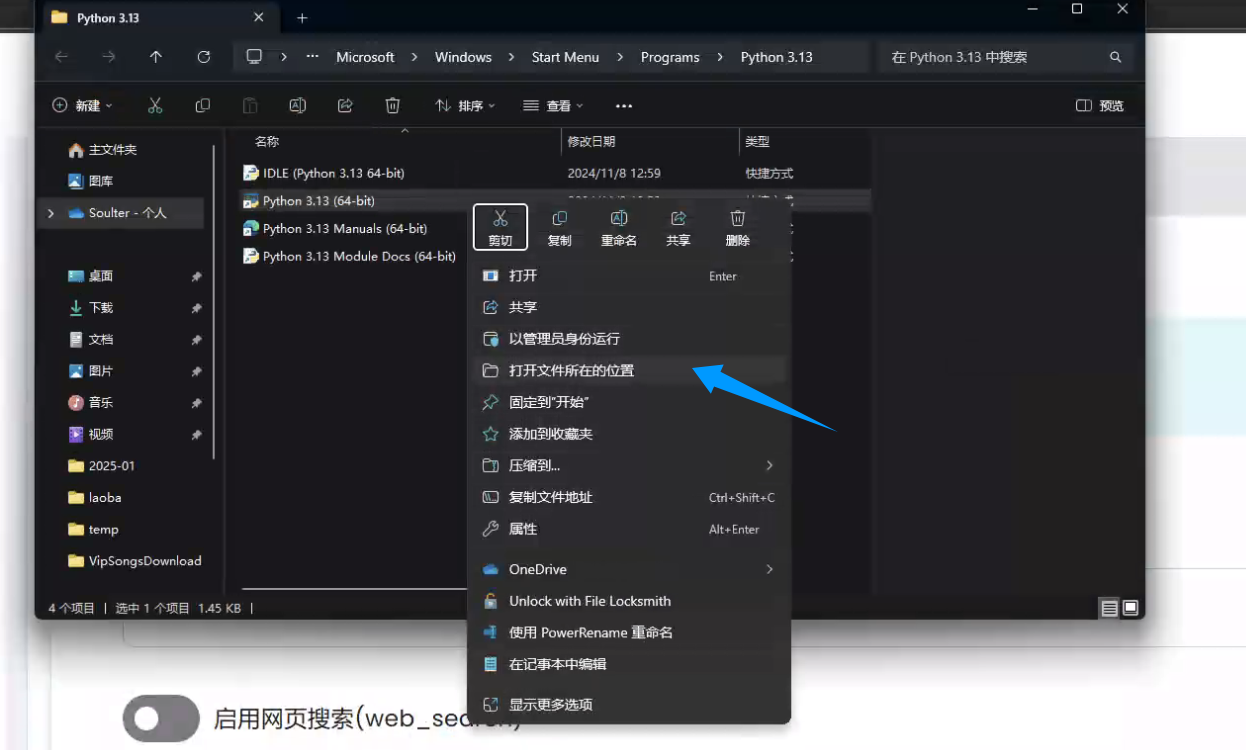Click 显示更多选项 (Show more options)
Screen dimensions: 1246x750
click(x=629, y=704)
